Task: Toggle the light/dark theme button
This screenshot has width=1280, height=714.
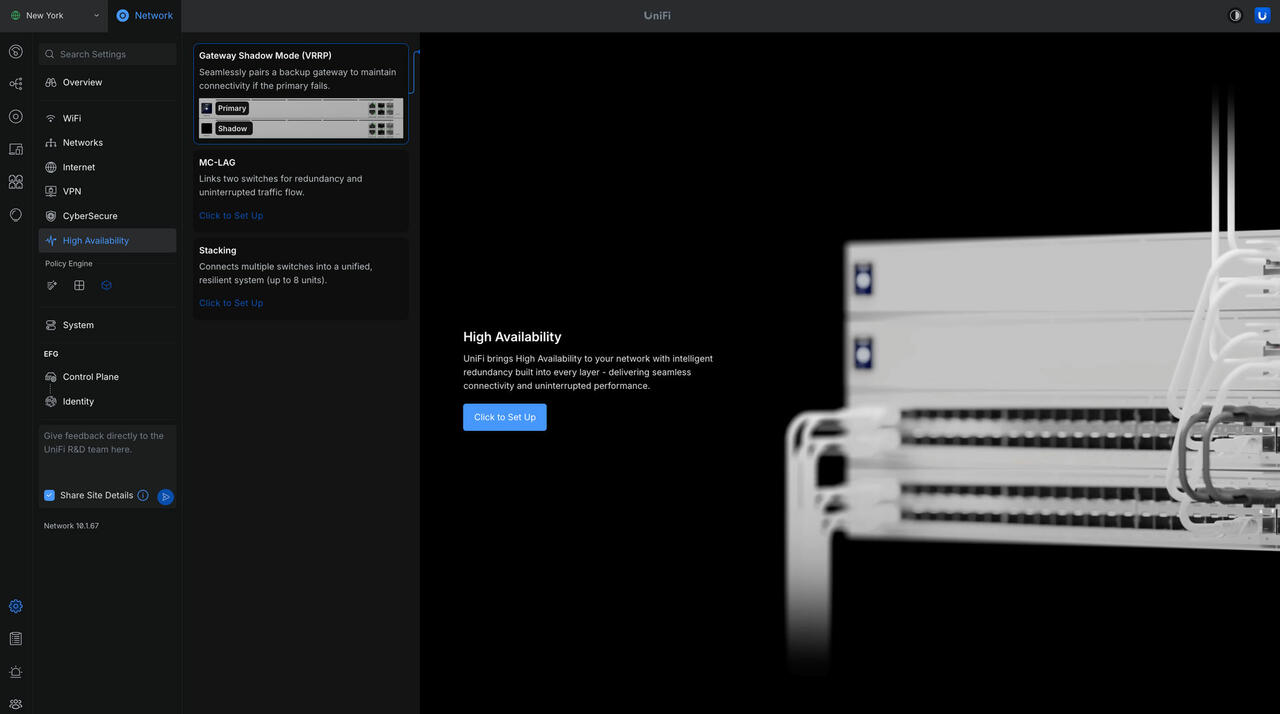Action: coord(1235,15)
